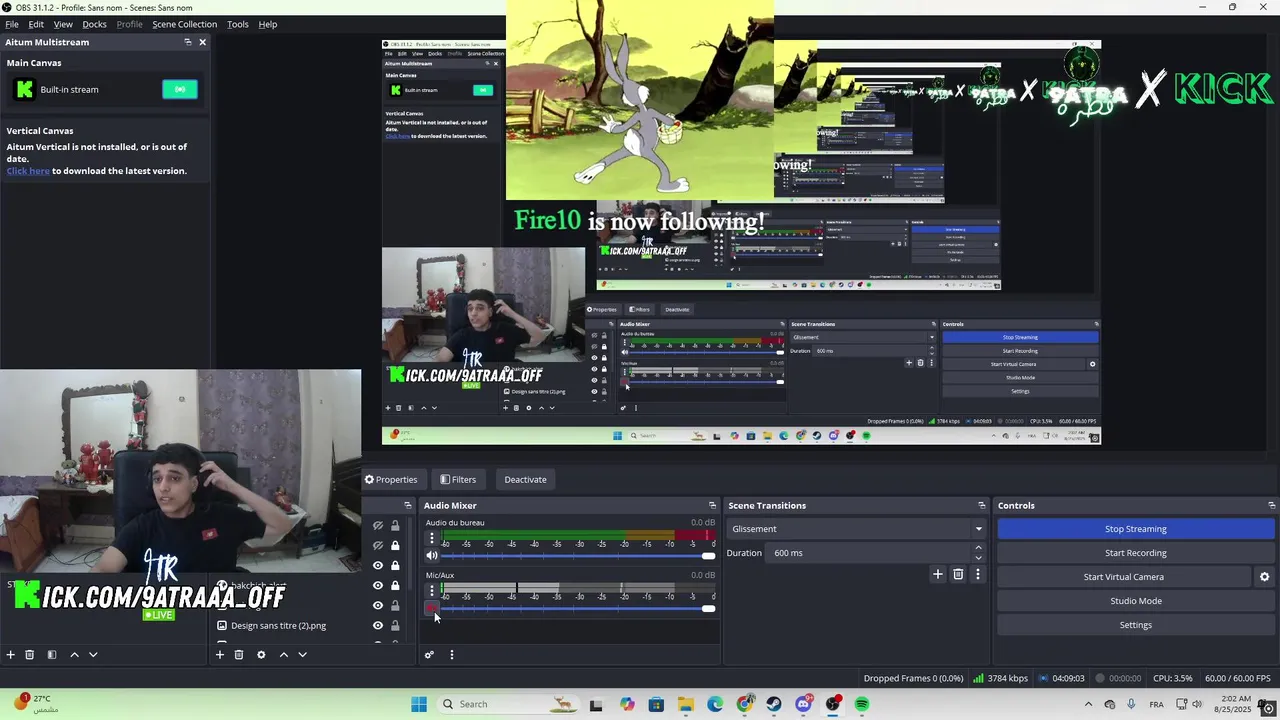Open Settings from Controls dock

(x=1136, y=625)
